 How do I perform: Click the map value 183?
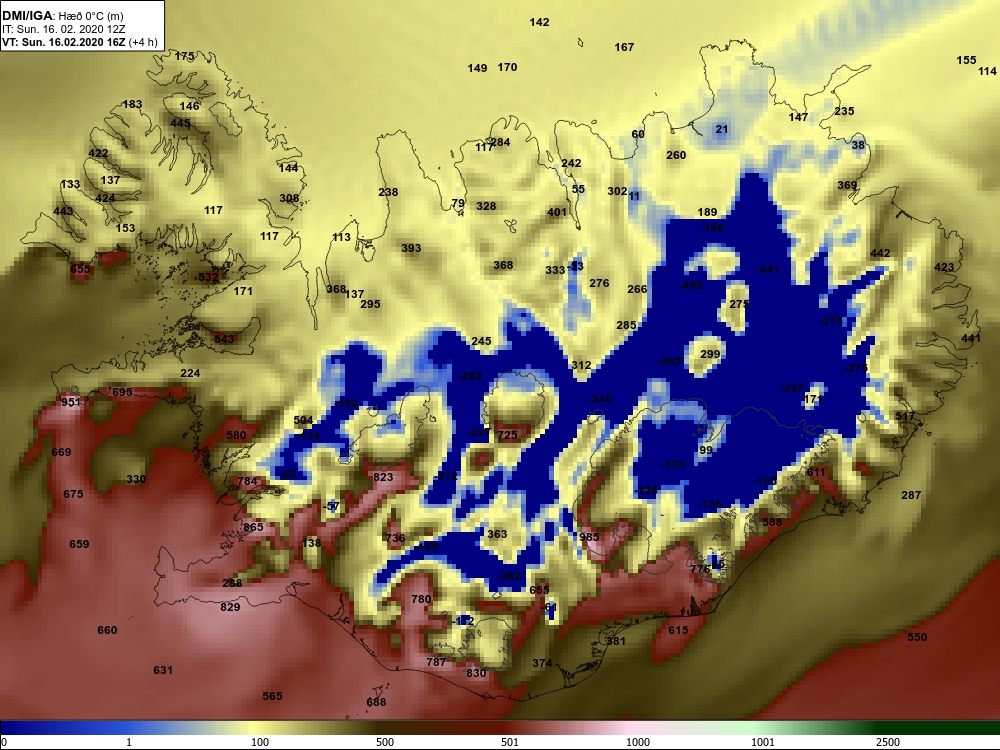pyautogui.click(x=132, y=105)
